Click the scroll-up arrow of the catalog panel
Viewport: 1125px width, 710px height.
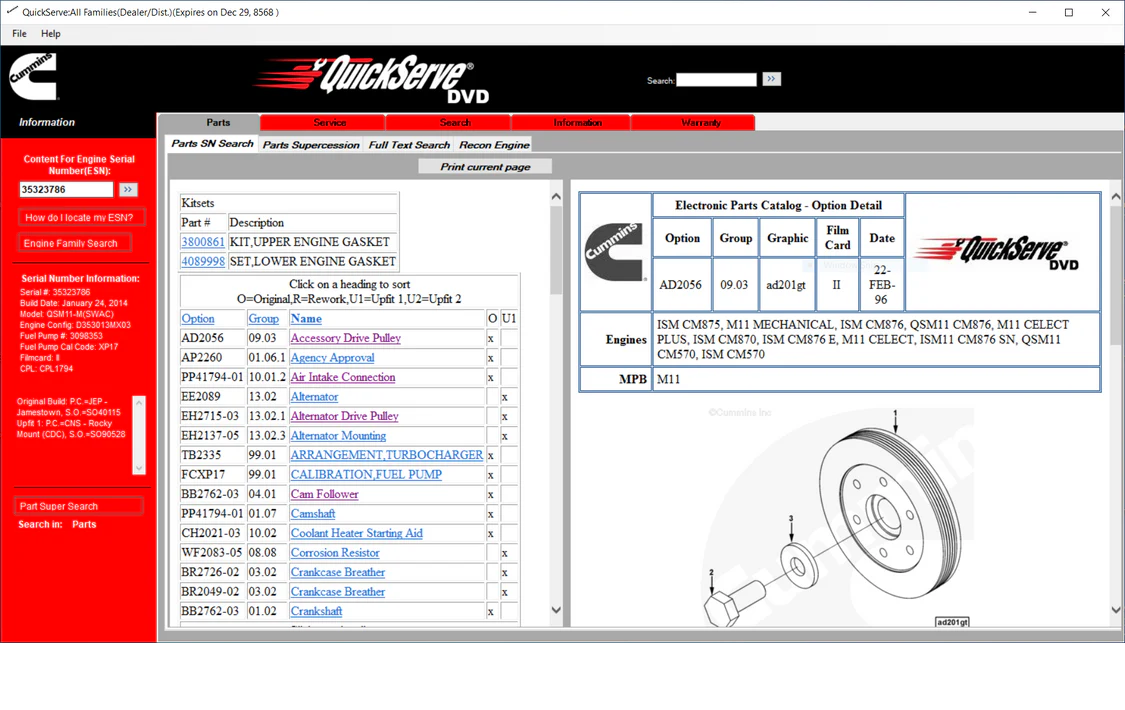1114,195
